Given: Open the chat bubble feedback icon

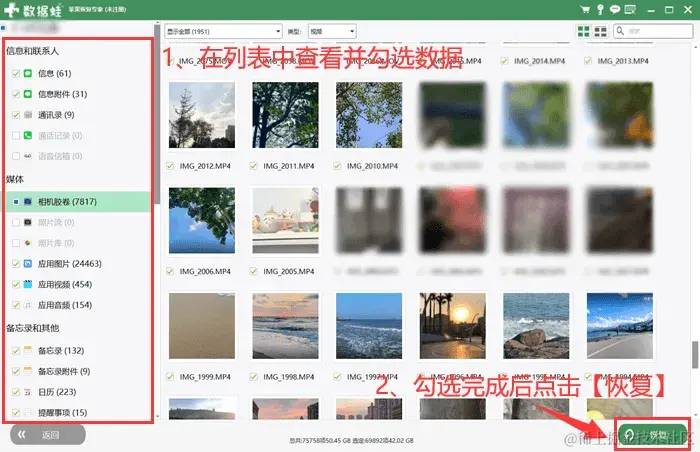Looking at the screenshot, I should (615, 9).
